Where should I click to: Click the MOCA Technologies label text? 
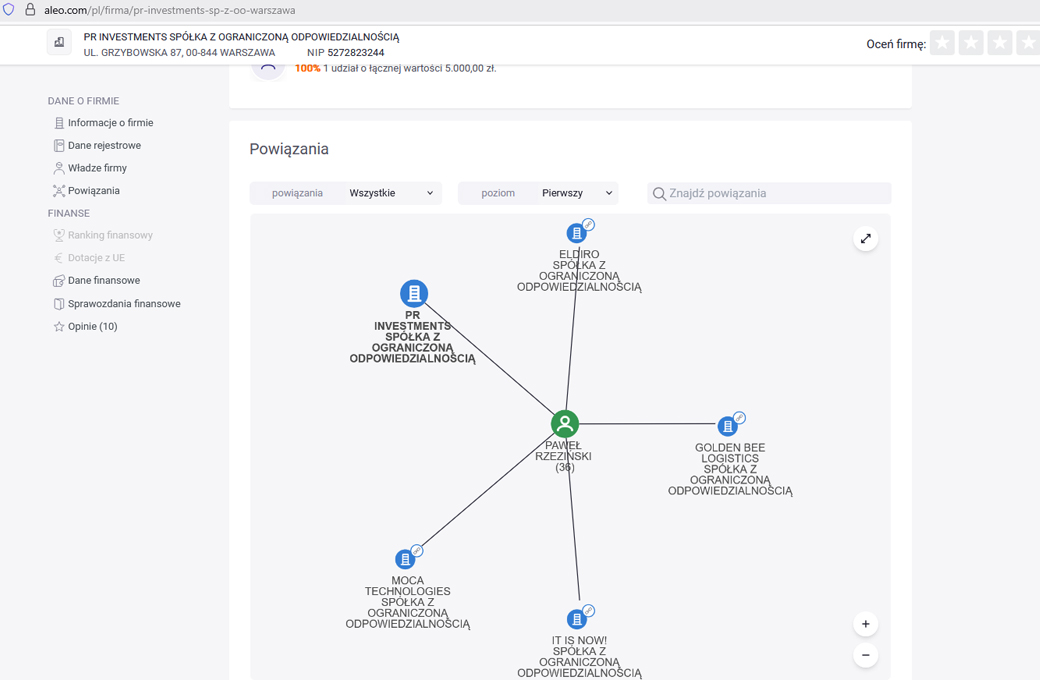[407, 602]
